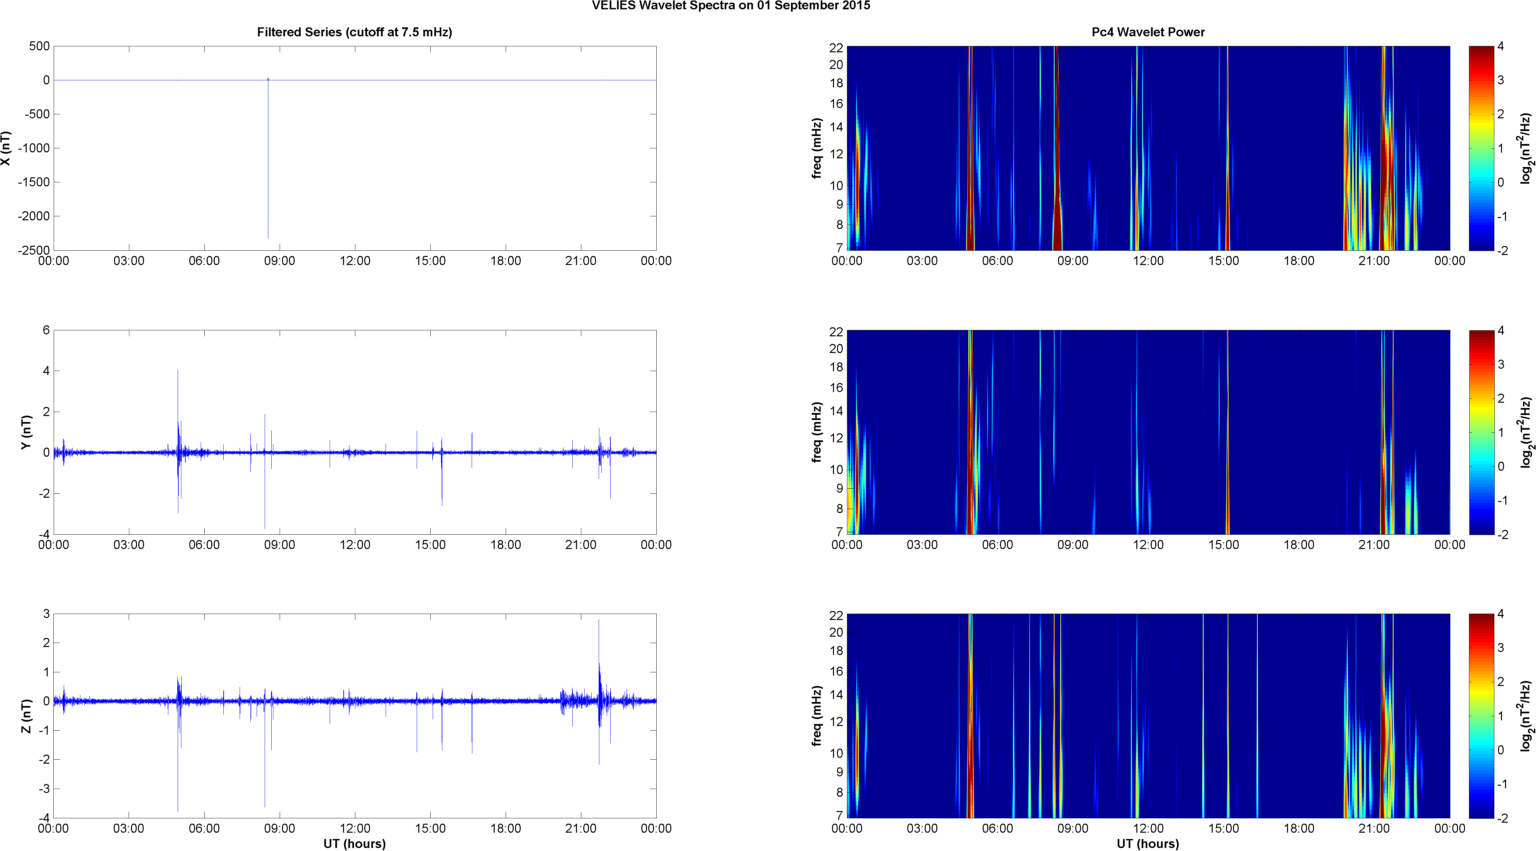The image size is (1536, 851).
Task: Click the bottom wavelet panel colorbar
Action: point(1481,716)
